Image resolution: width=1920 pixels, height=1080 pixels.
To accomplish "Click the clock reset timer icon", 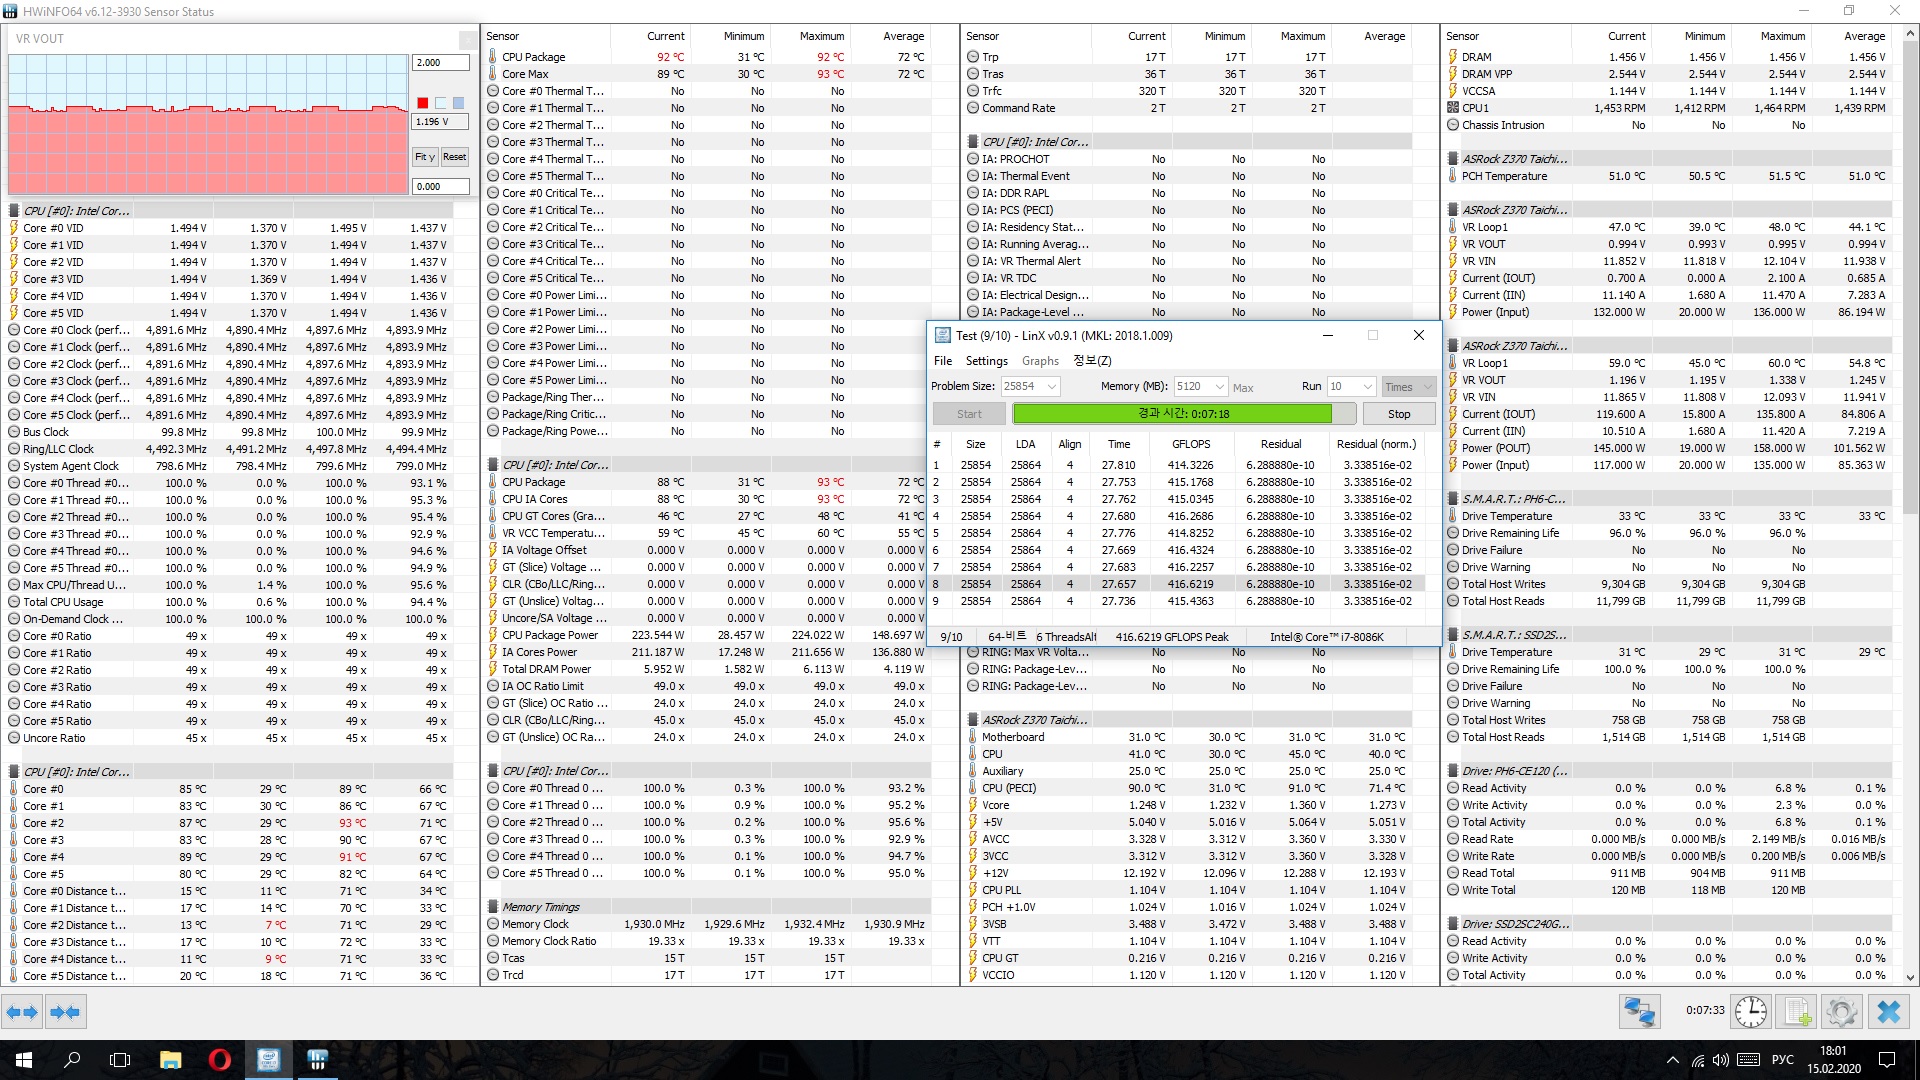I will (x=1750, y=1012).
